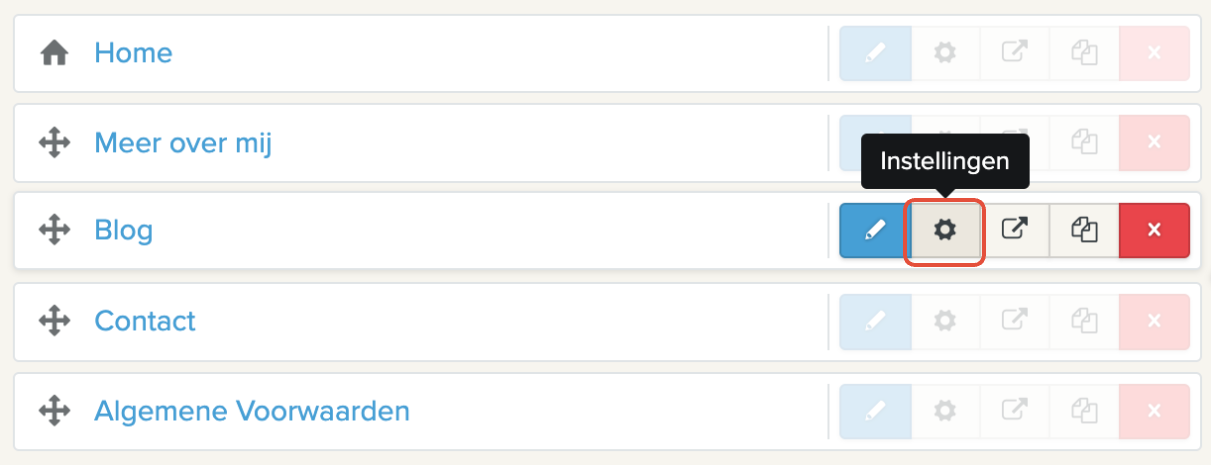This screenshot has width=1211, height=465.
Task: Open the Meer over mij page link
Action: click(183, 143)
